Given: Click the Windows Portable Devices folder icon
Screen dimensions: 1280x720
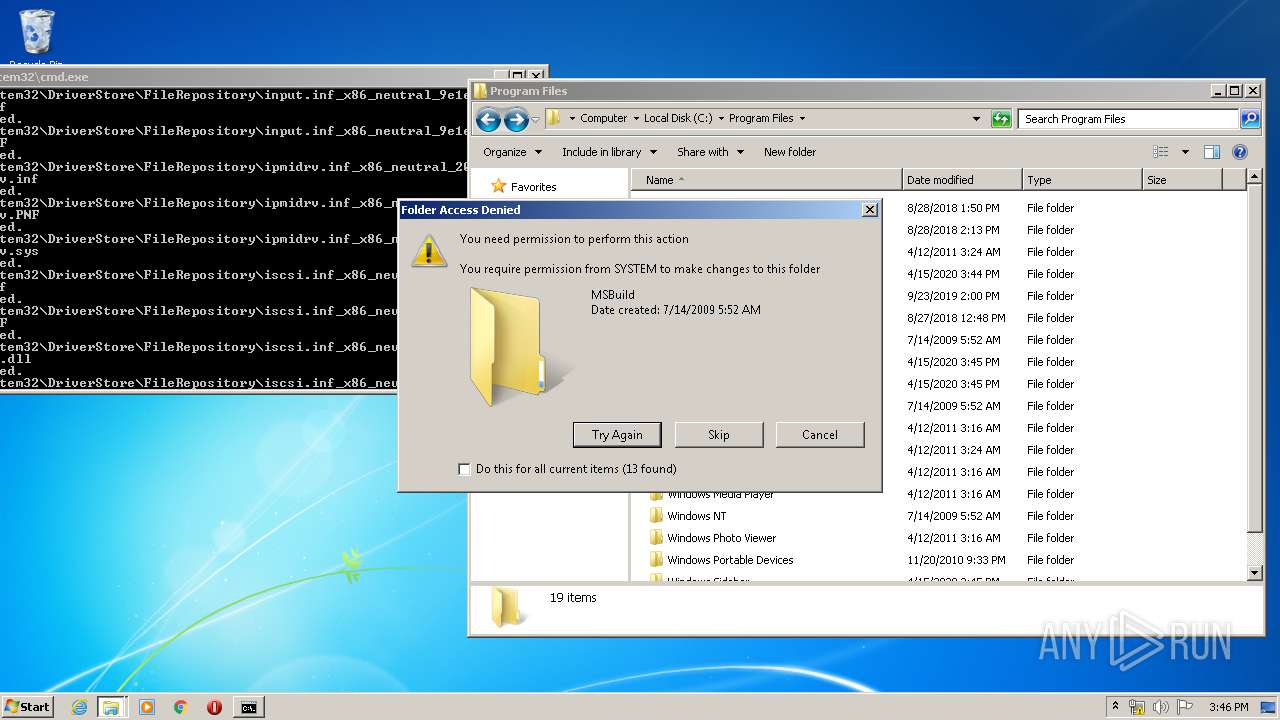Looking at the screenshot, I should [x=656, y=560].
